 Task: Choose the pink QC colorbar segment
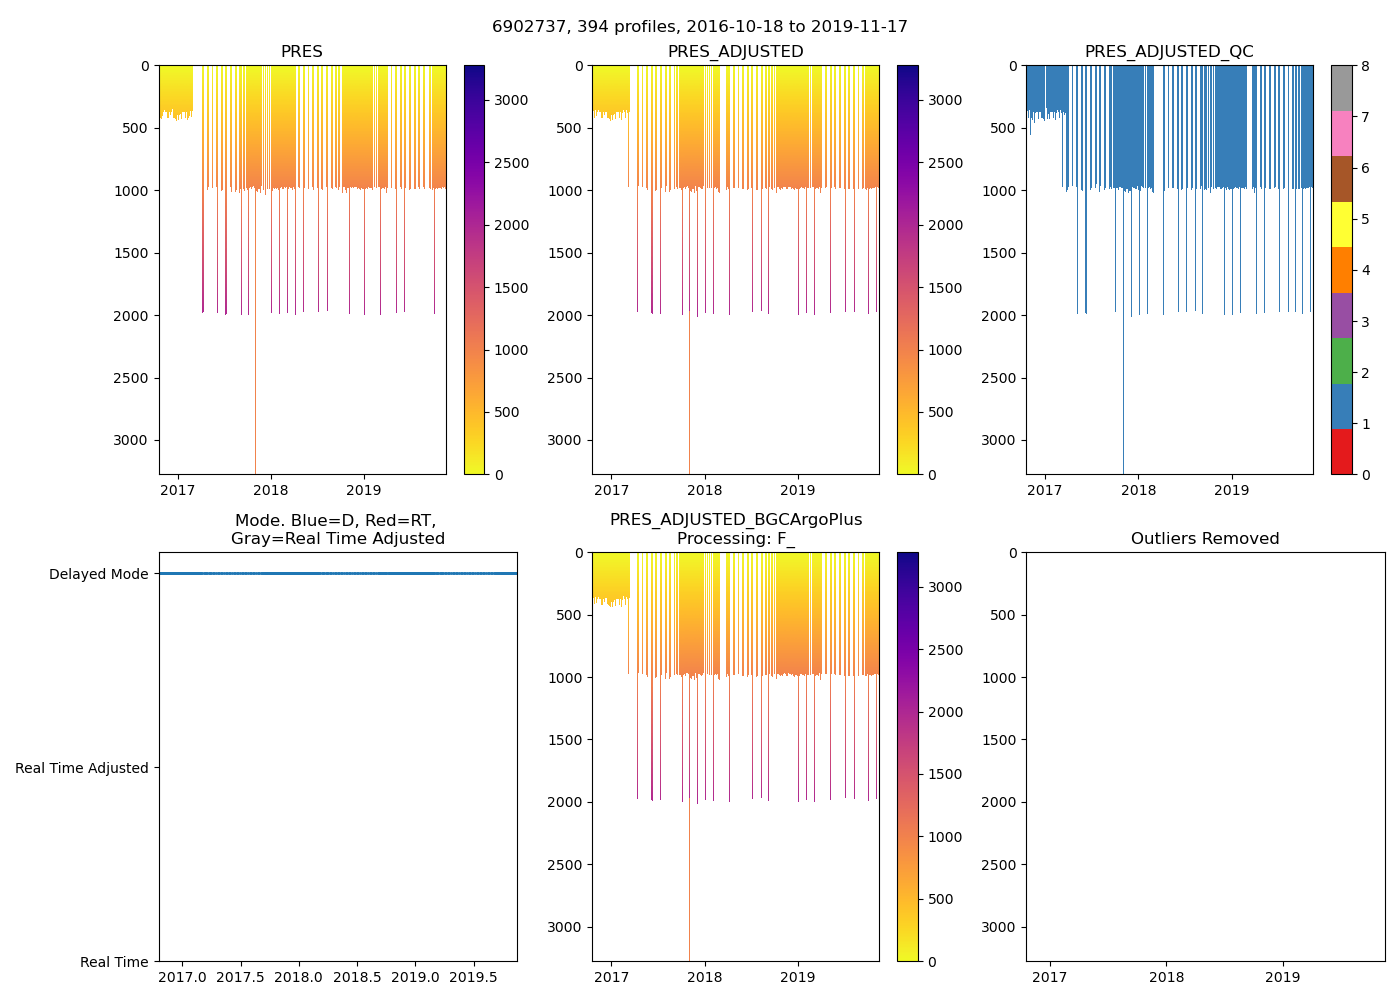coord(1341,133)
